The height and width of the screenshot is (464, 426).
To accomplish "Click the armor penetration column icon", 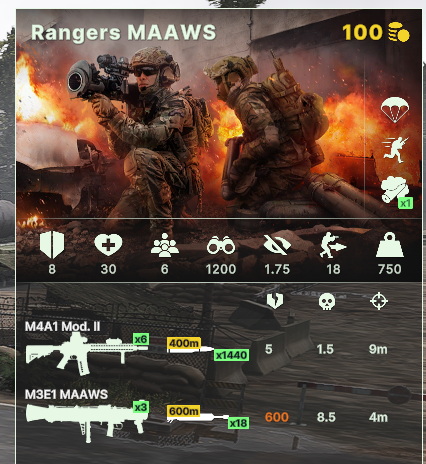I will click(x=275, y=301).
